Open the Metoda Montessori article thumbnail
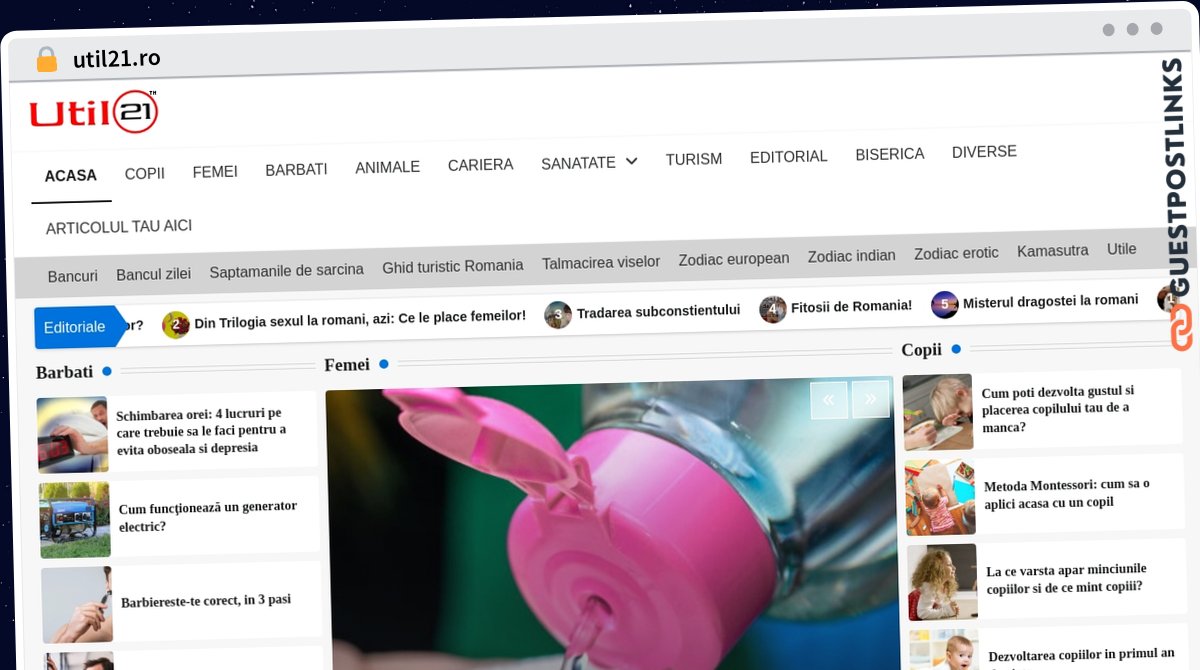The width and height of the screenshot is (1200, 670). coord(940,497)
